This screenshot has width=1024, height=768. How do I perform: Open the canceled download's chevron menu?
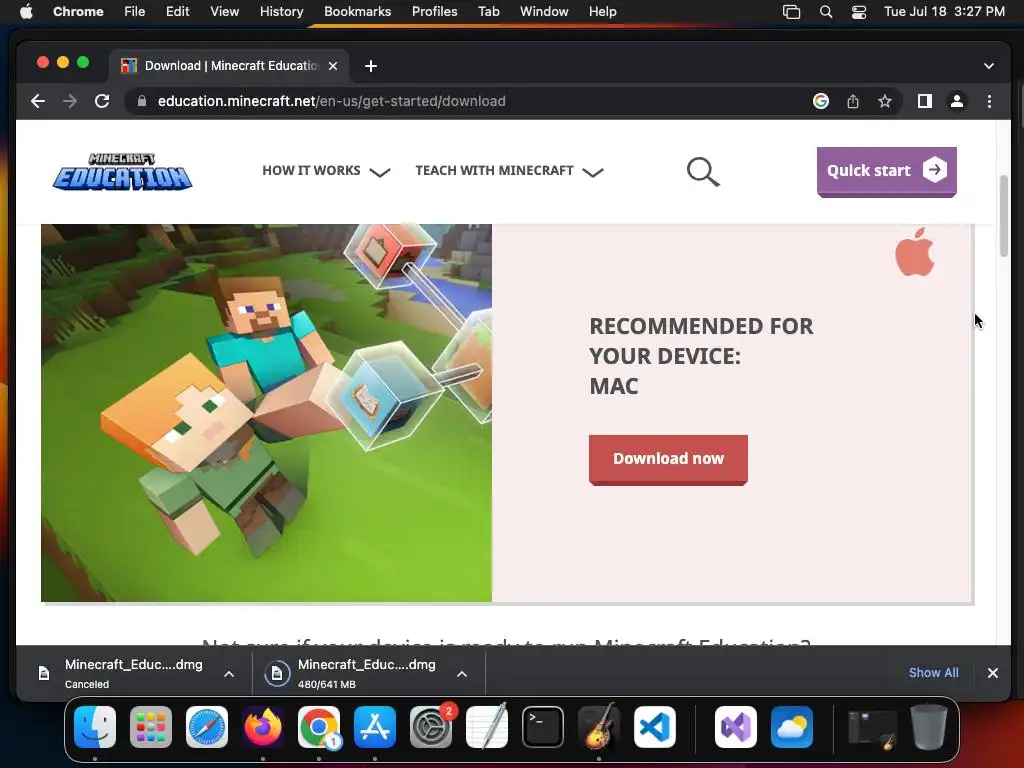pos(229,673)
